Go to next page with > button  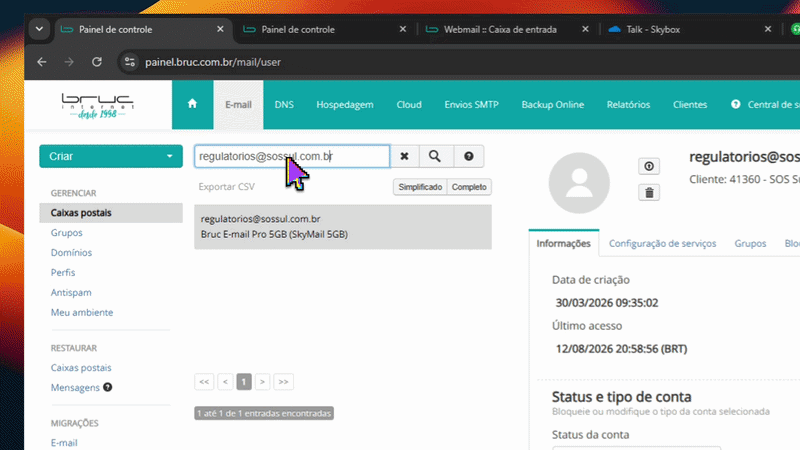point(262,382)
